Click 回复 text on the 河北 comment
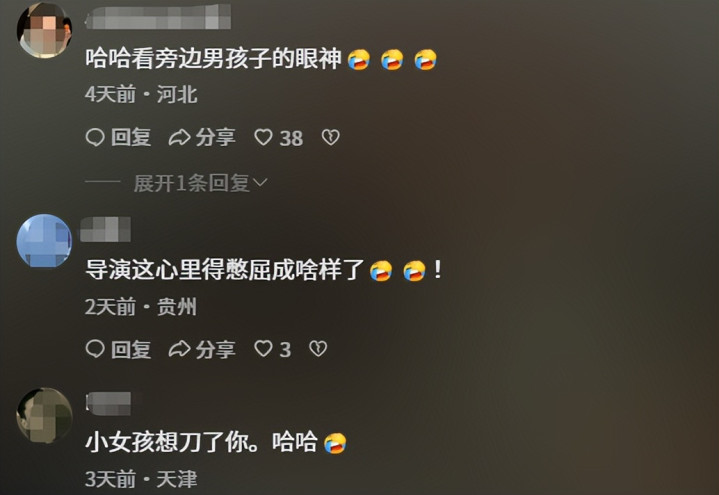The image size is (719, 495). pos(131,138)
